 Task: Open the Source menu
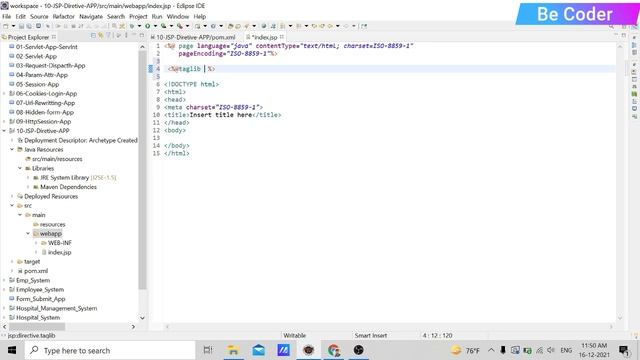point(39,16)
